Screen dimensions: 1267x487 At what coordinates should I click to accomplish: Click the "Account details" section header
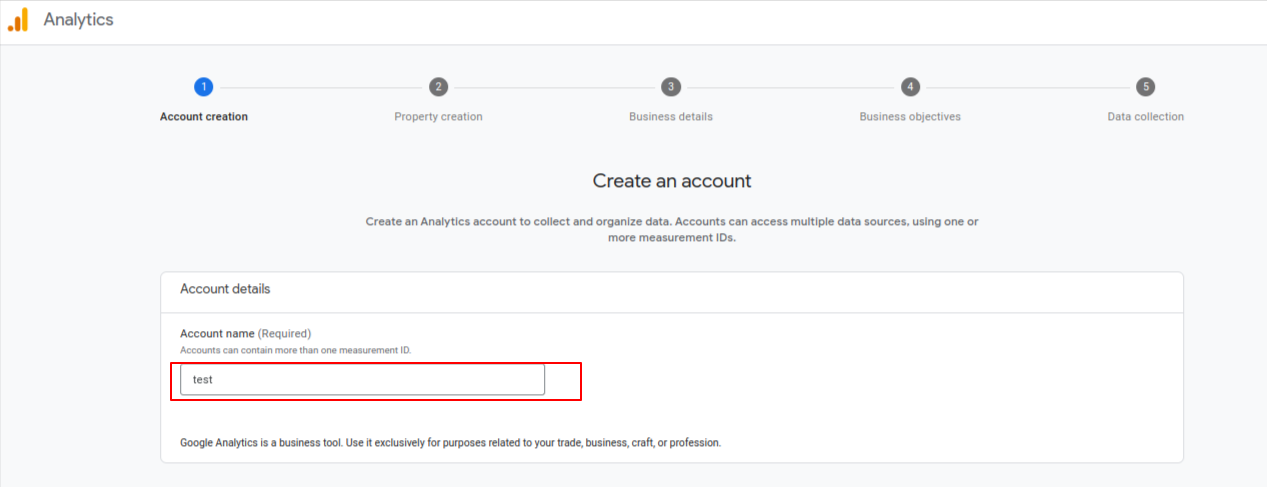[x=225, y=289]
